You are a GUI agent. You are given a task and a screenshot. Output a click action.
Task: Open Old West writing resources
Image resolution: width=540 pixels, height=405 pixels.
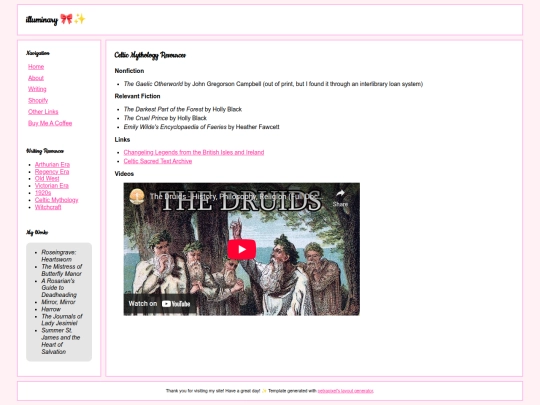click(47, 178)
